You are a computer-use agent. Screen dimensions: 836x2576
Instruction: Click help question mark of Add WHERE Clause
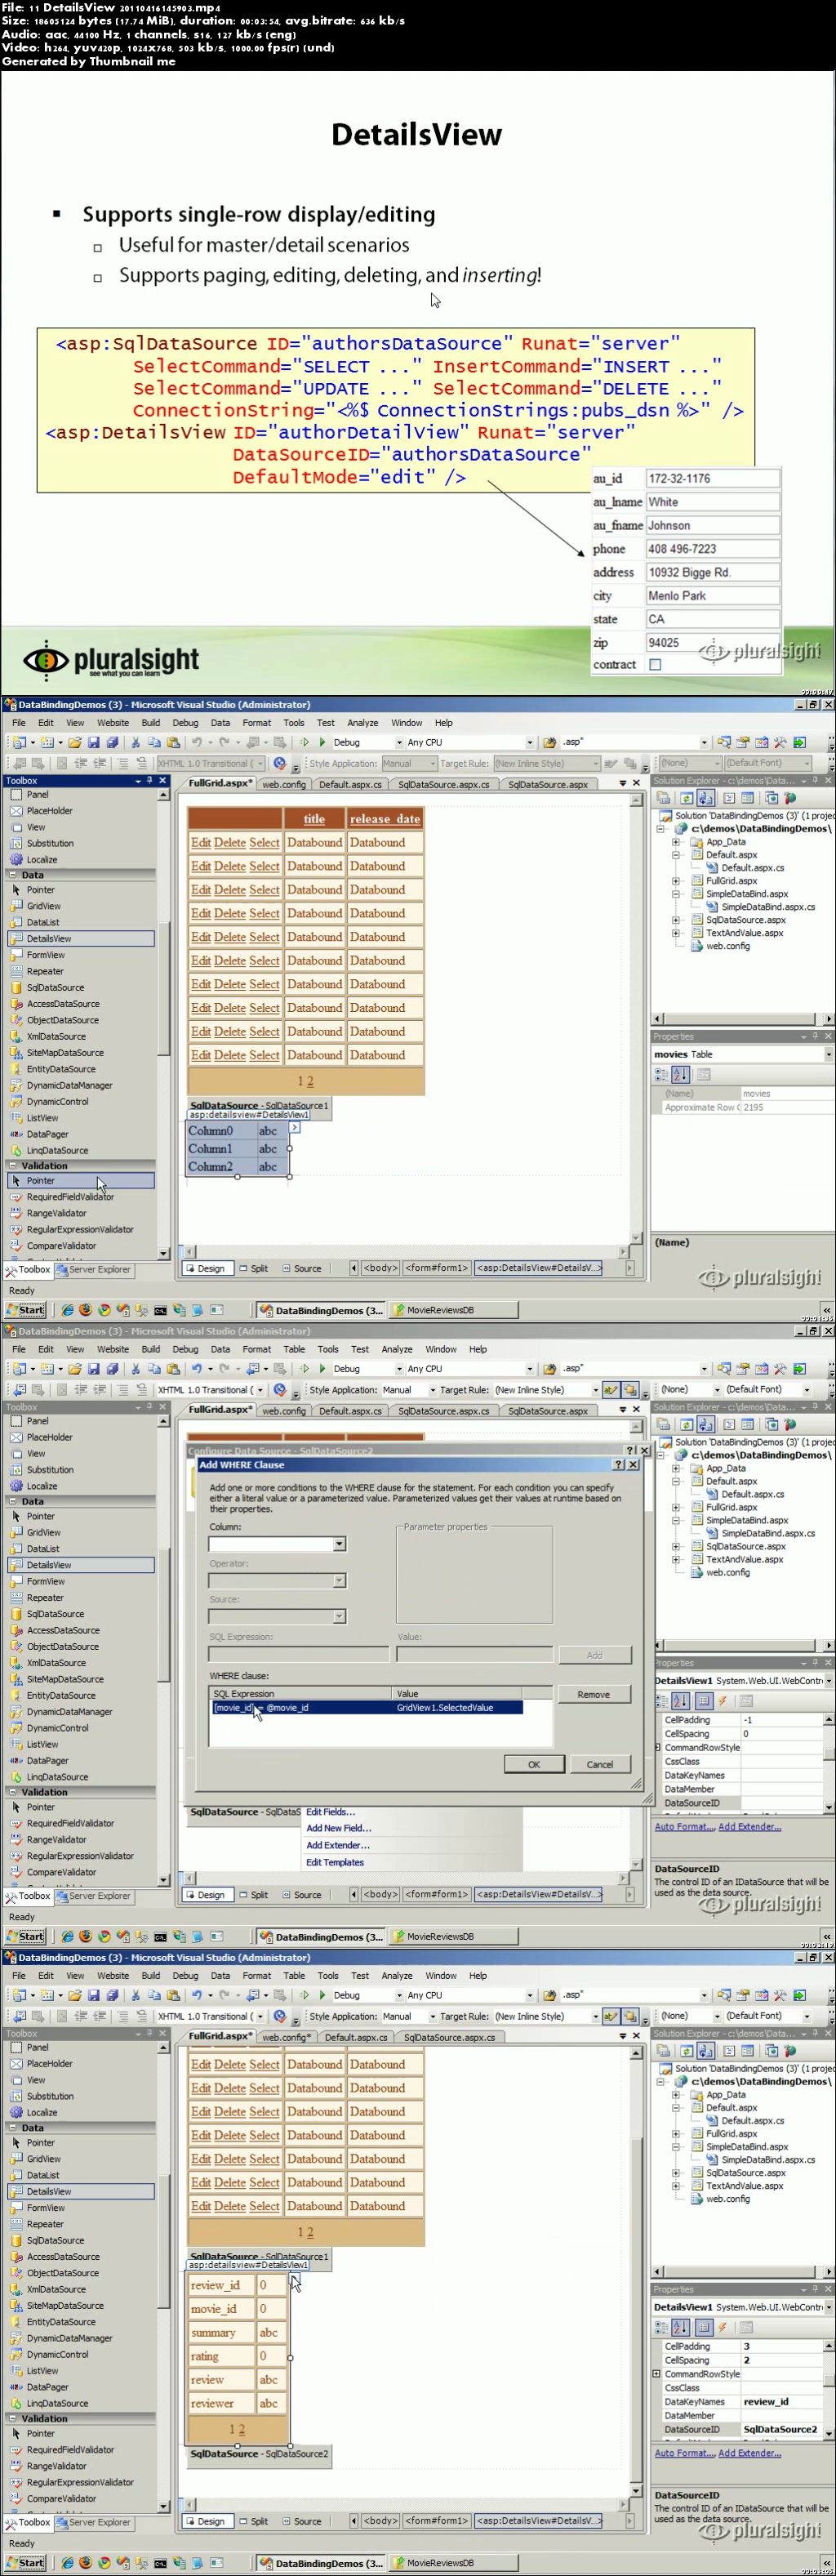618,1464
